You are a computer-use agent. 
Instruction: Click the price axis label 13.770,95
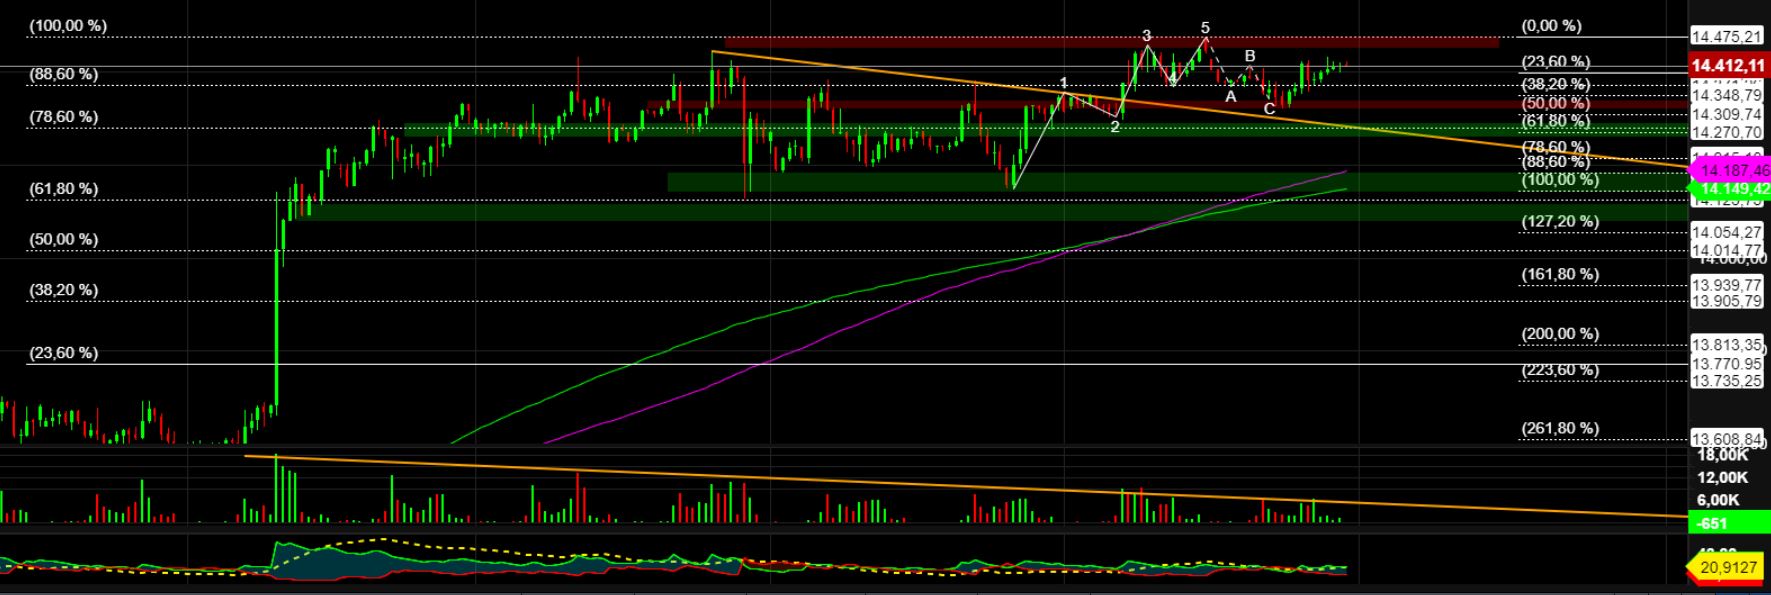pyautogui.click(x=1727, y=364)
